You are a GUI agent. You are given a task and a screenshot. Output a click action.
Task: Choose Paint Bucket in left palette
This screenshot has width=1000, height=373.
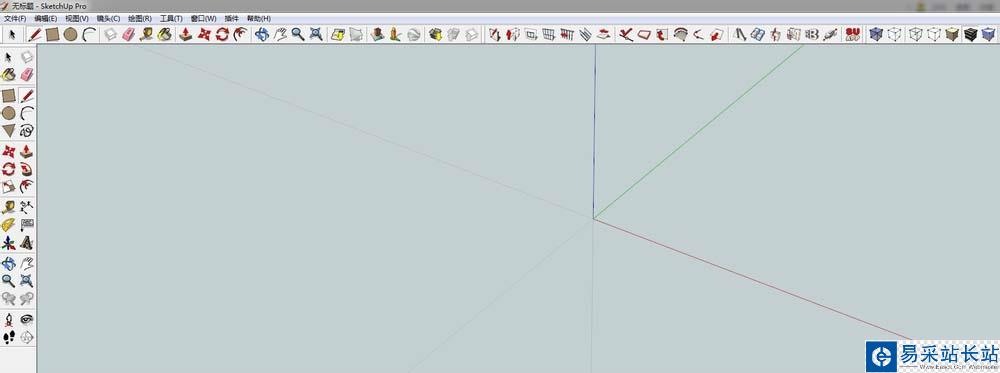click(x=8, y=75)
